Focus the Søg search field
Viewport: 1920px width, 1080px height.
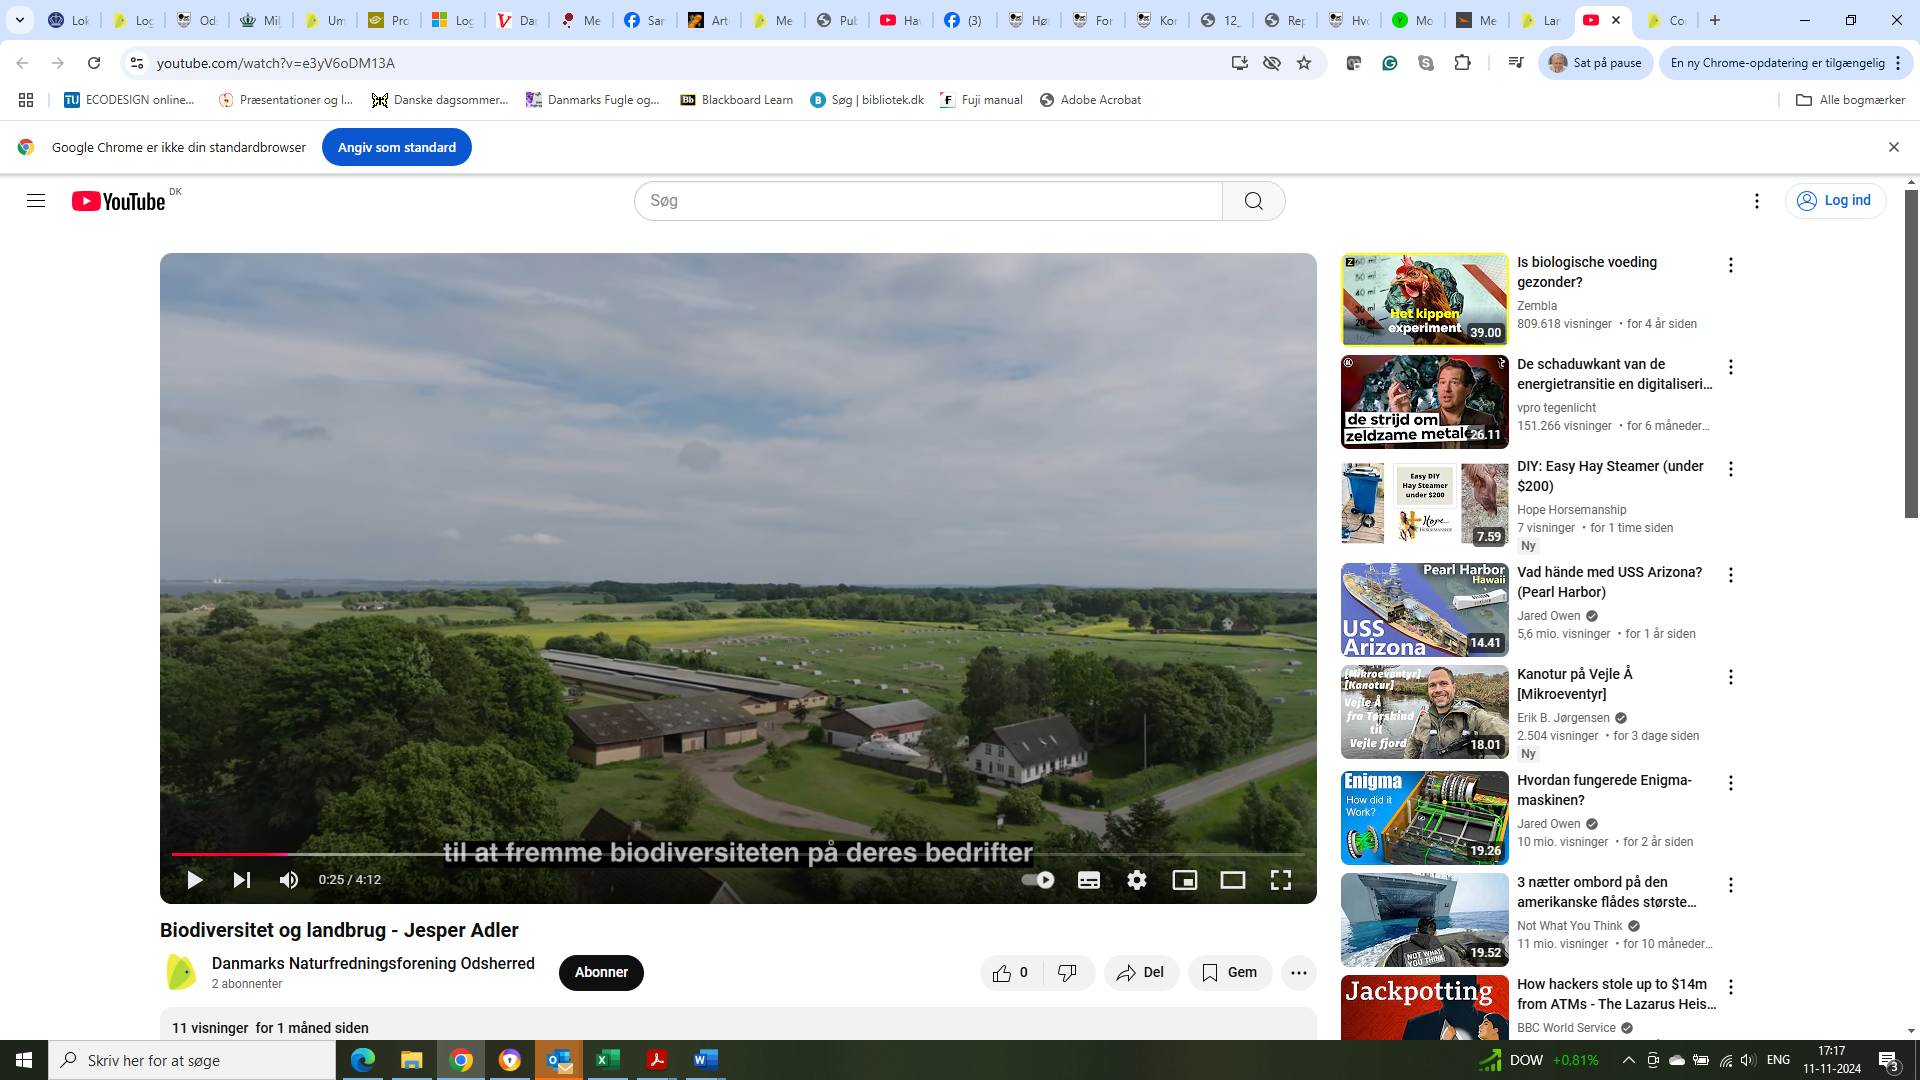pyautogui.click(x=928, y=201)
